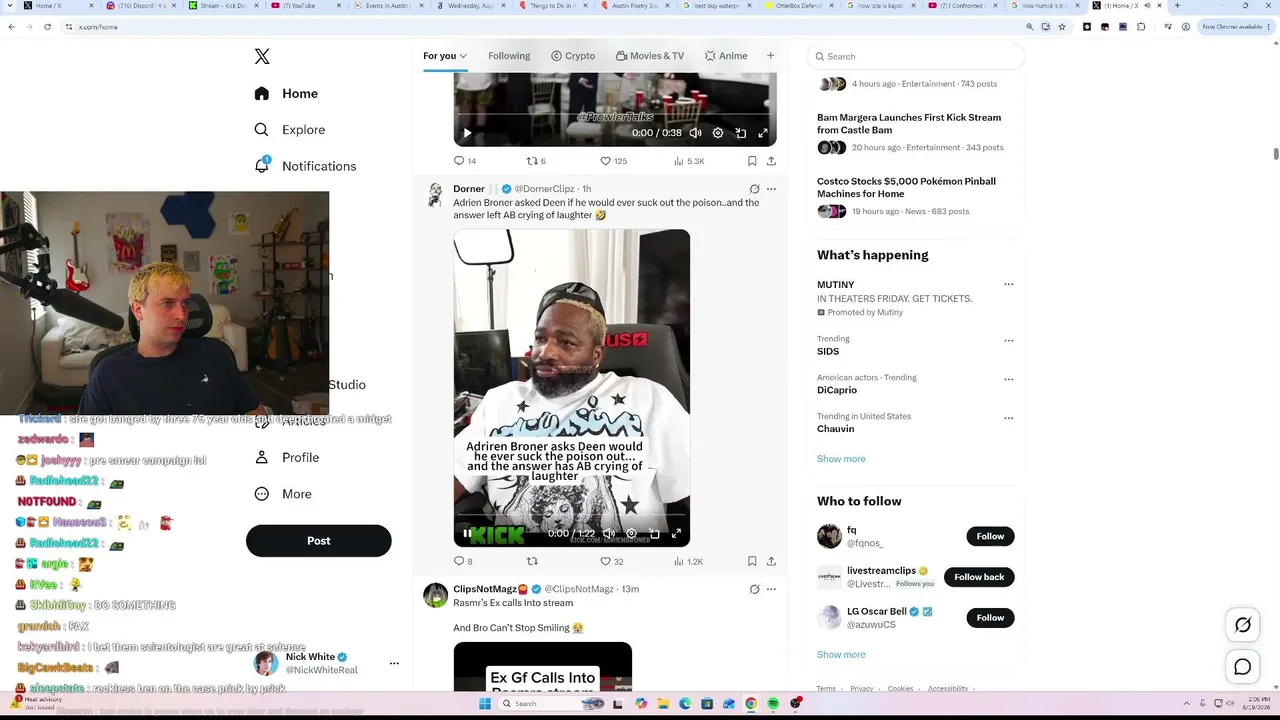Reload the page in Chrome
This screenshot has height=720, width=1280.
[47, 27]
